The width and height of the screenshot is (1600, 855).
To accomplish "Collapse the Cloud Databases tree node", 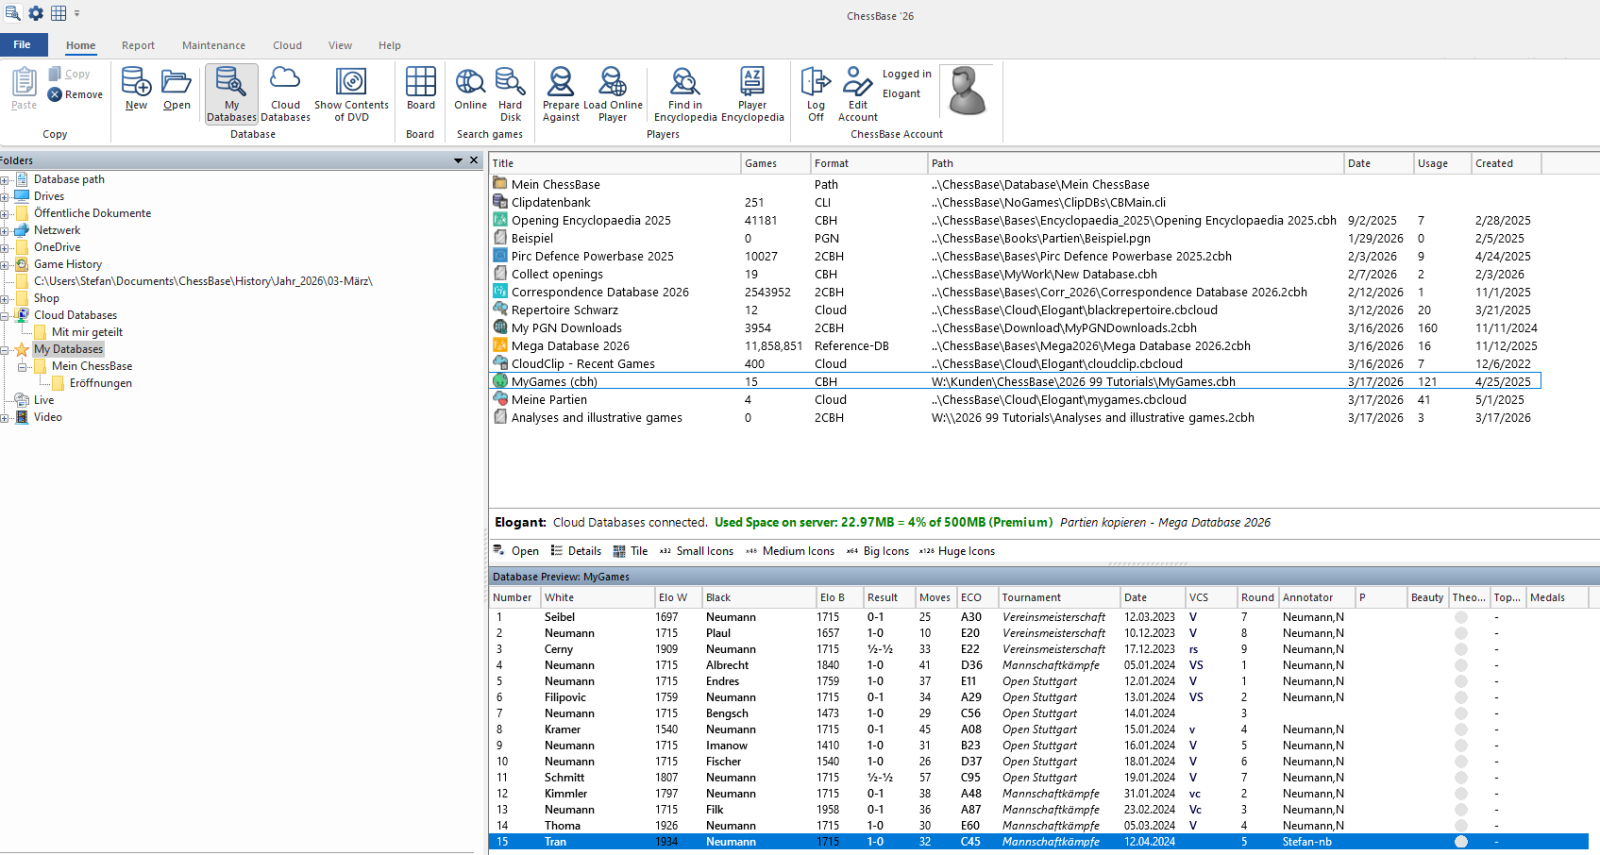I will click(5, 315).
